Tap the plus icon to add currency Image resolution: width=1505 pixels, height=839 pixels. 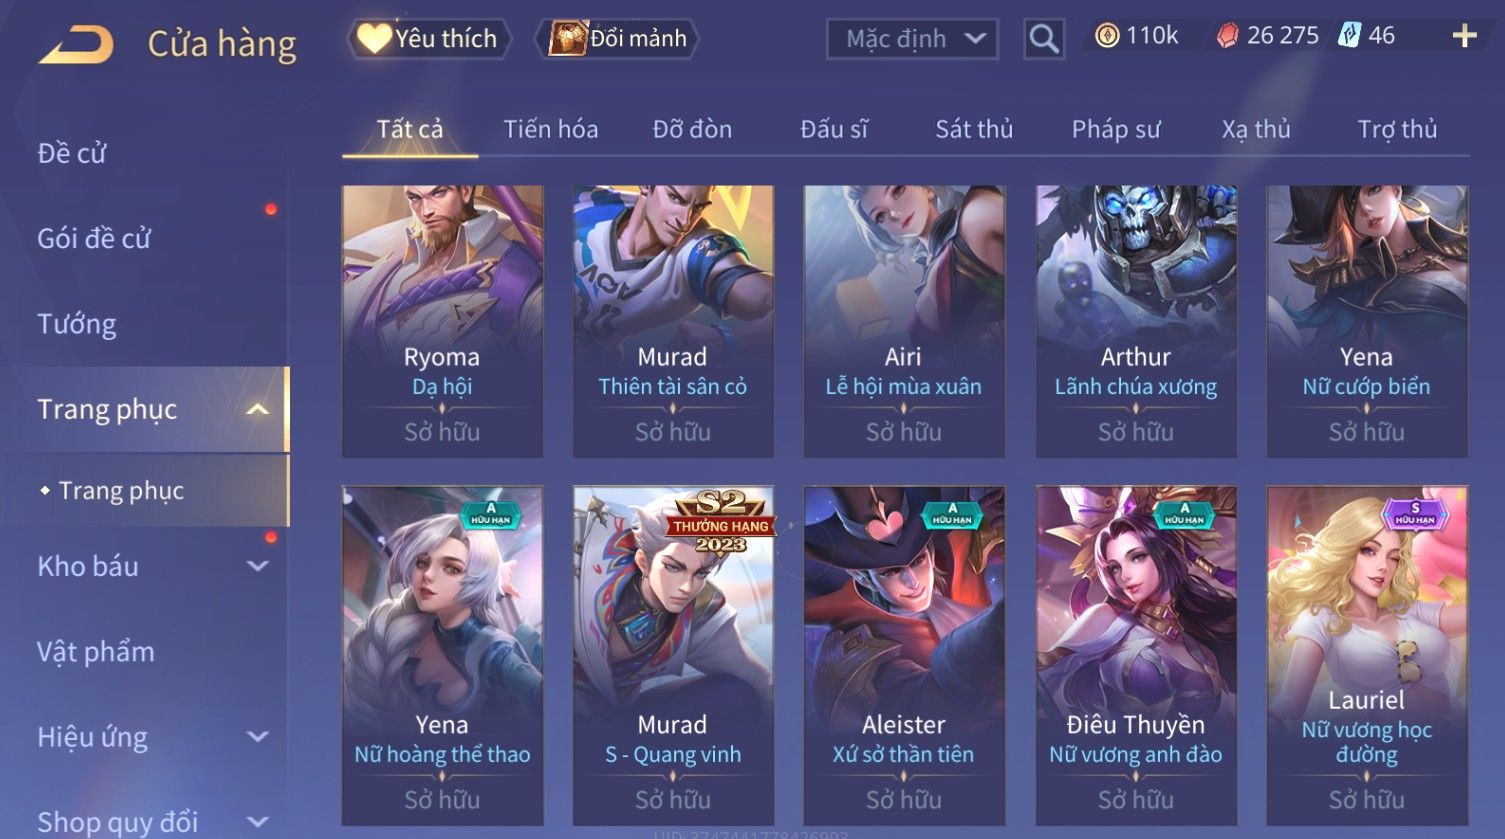pyautogui.click(x=1465, y=36)
